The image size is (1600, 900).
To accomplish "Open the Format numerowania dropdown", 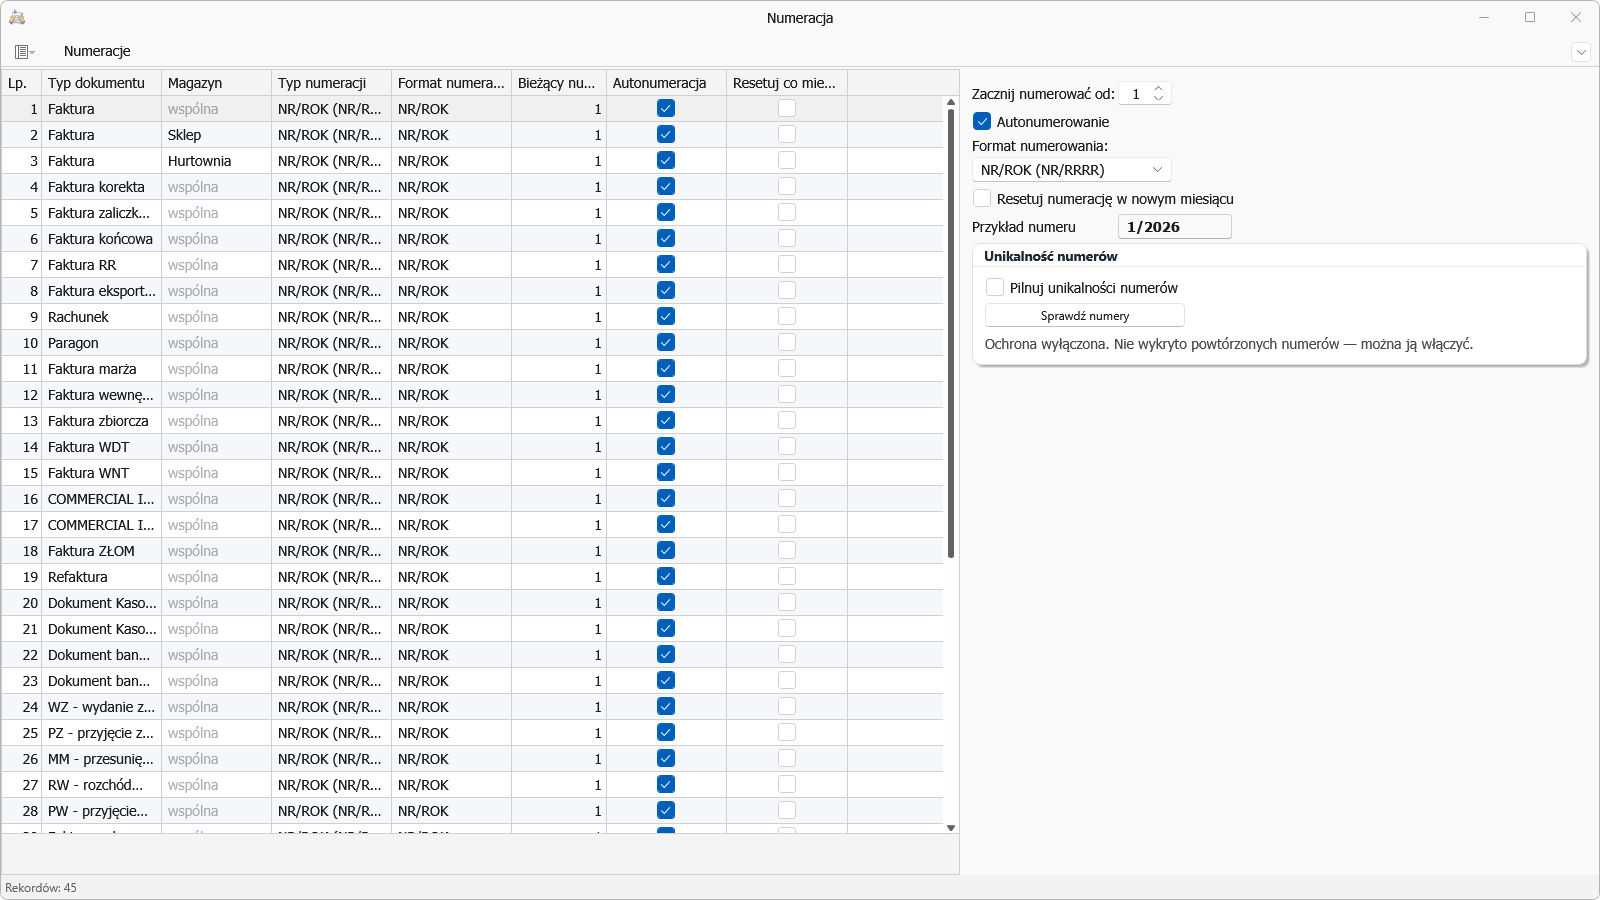I will [1071, 170].
